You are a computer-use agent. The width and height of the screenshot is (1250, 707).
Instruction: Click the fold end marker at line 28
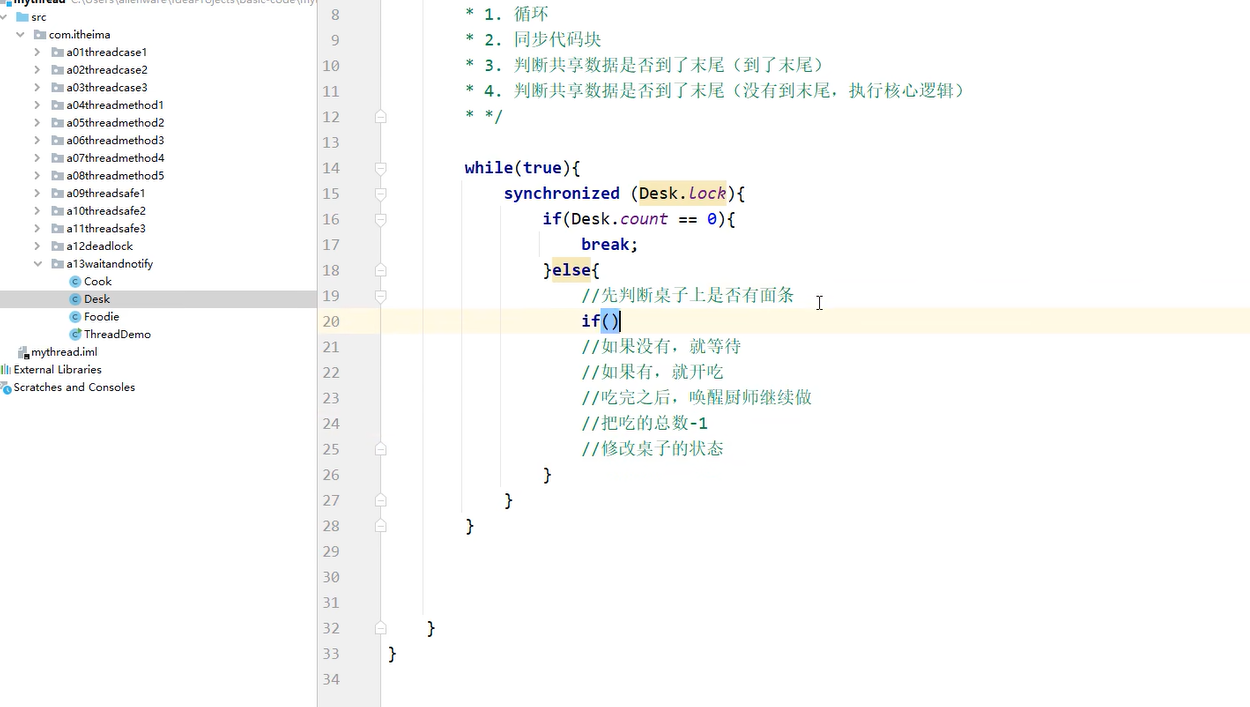[381, 526]
